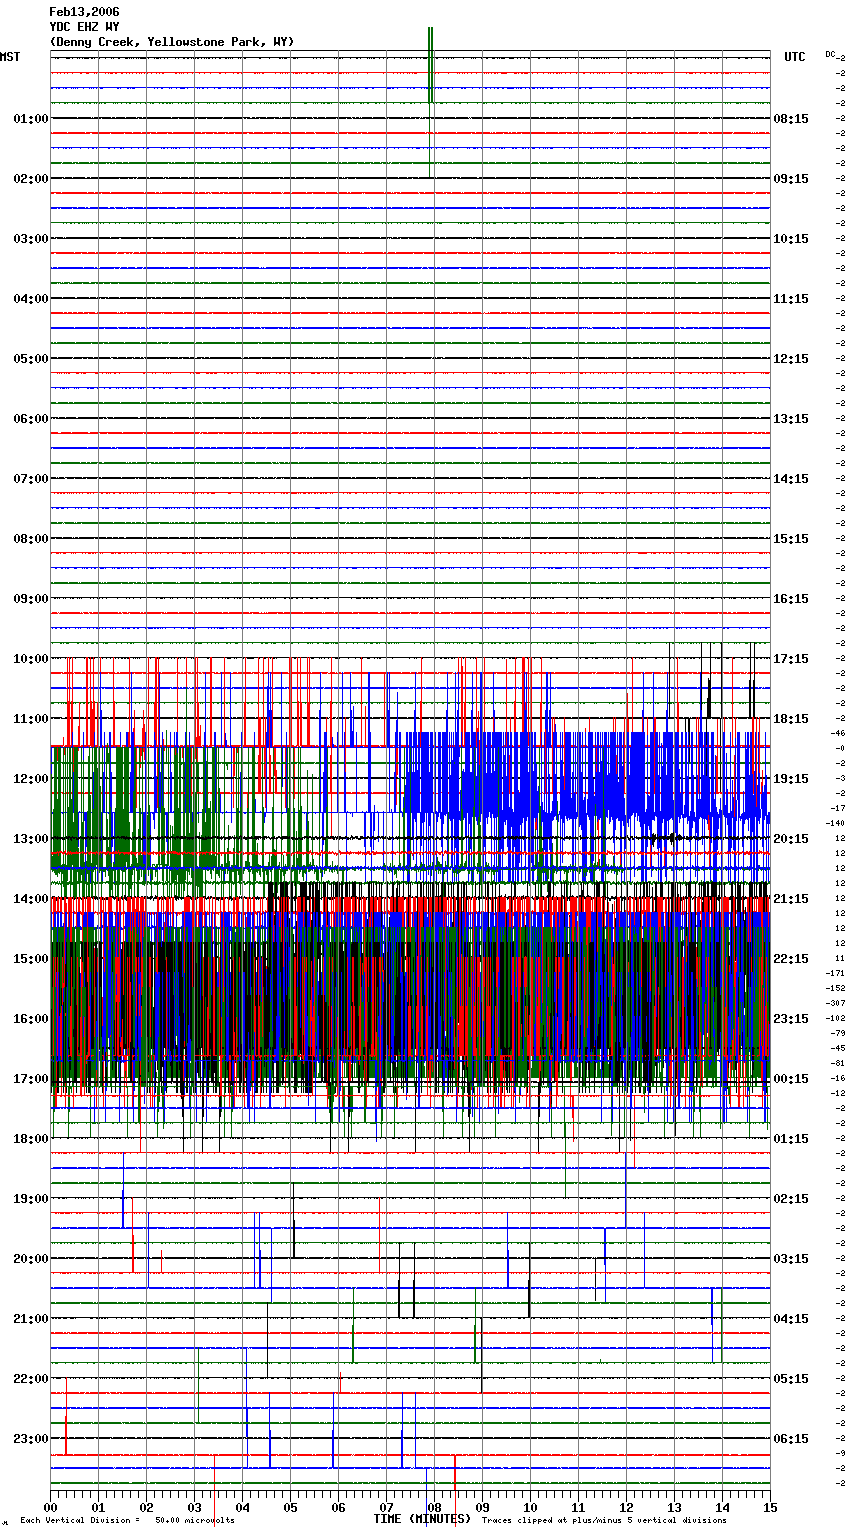Select the DC offset value '-17'
The height and width of the screenshot is (1534, 850).
(x=838, y=808)
